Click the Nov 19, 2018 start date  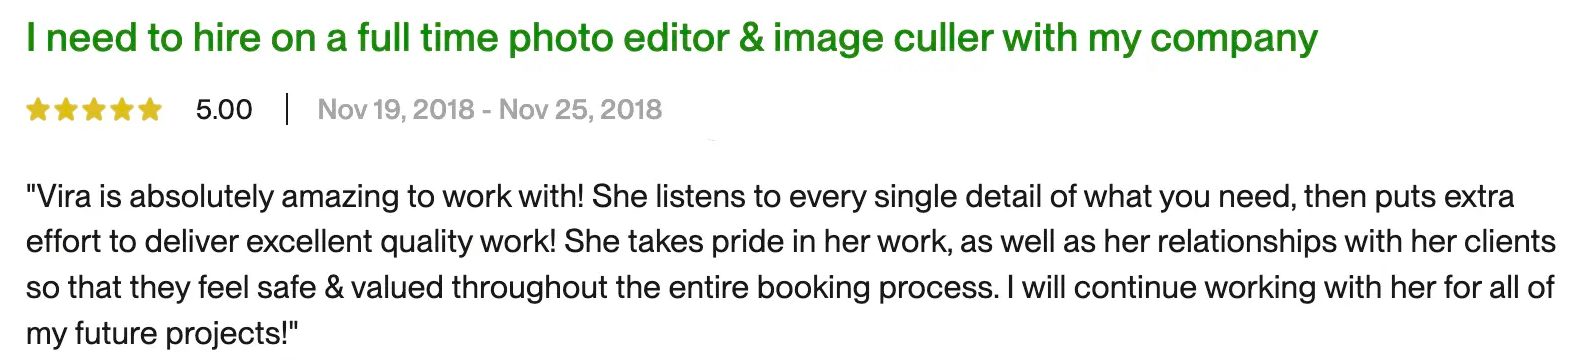pos(396,109)
